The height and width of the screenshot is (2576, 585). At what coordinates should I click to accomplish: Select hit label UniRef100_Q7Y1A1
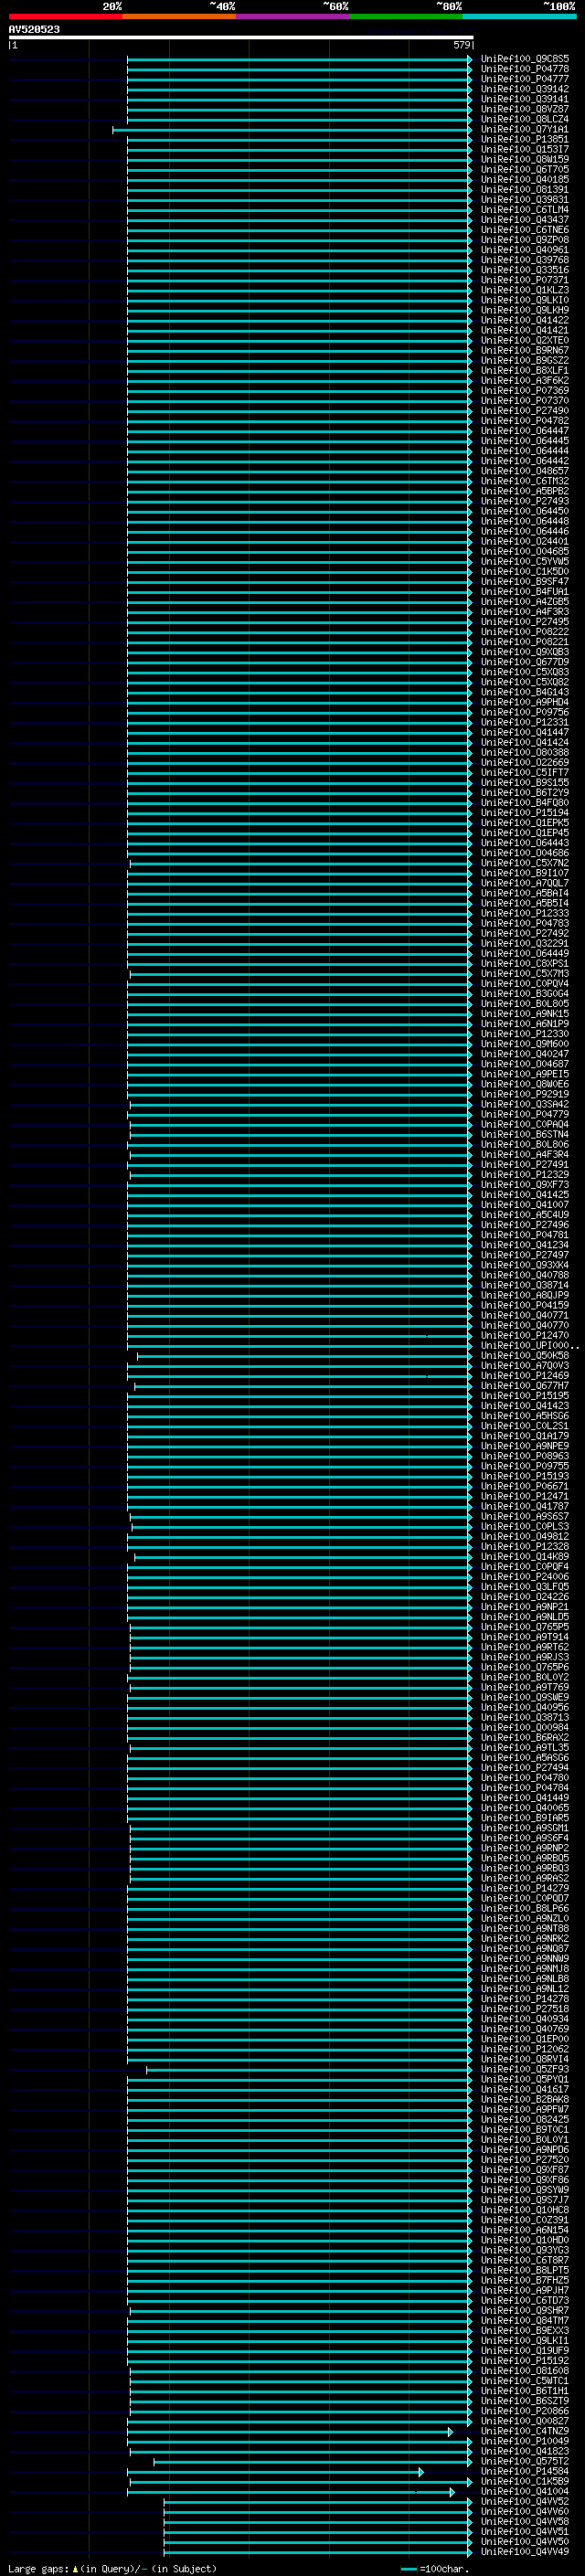coord(524,129)
